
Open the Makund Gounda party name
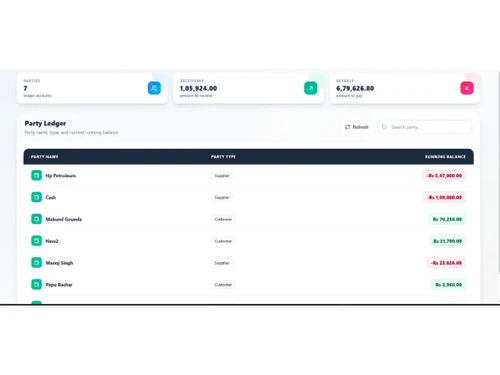click(x=64, y=219)
